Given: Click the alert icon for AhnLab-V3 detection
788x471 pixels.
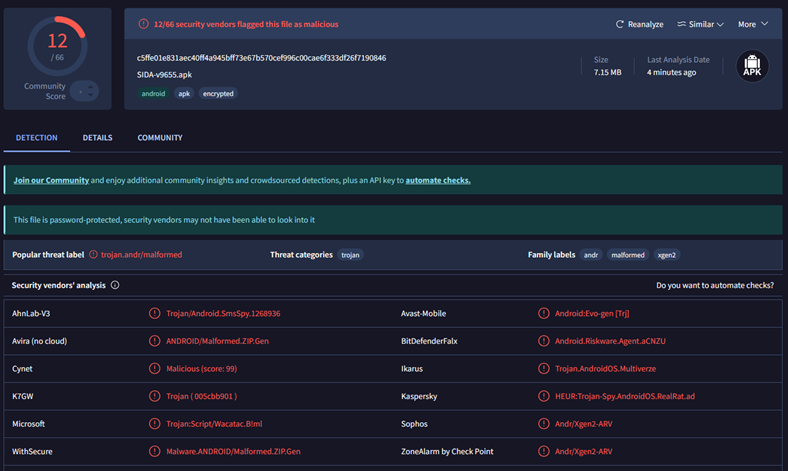Looking at the screenshot, I should tap(154, 313).
